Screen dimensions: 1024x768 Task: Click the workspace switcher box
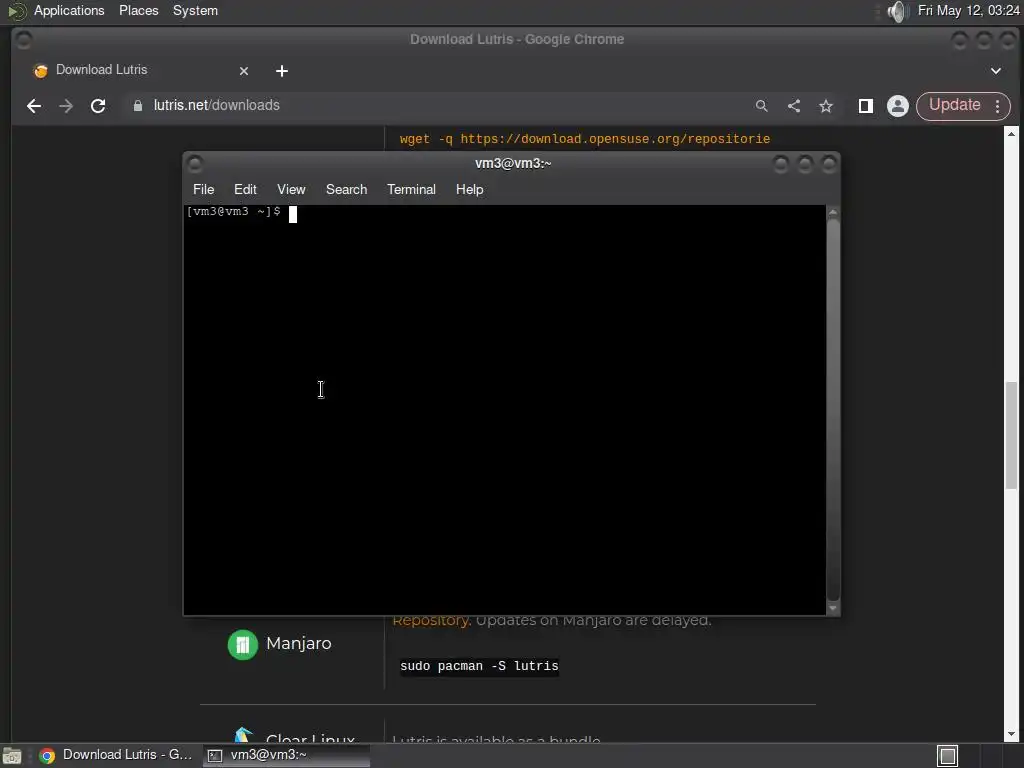(948, 756)
